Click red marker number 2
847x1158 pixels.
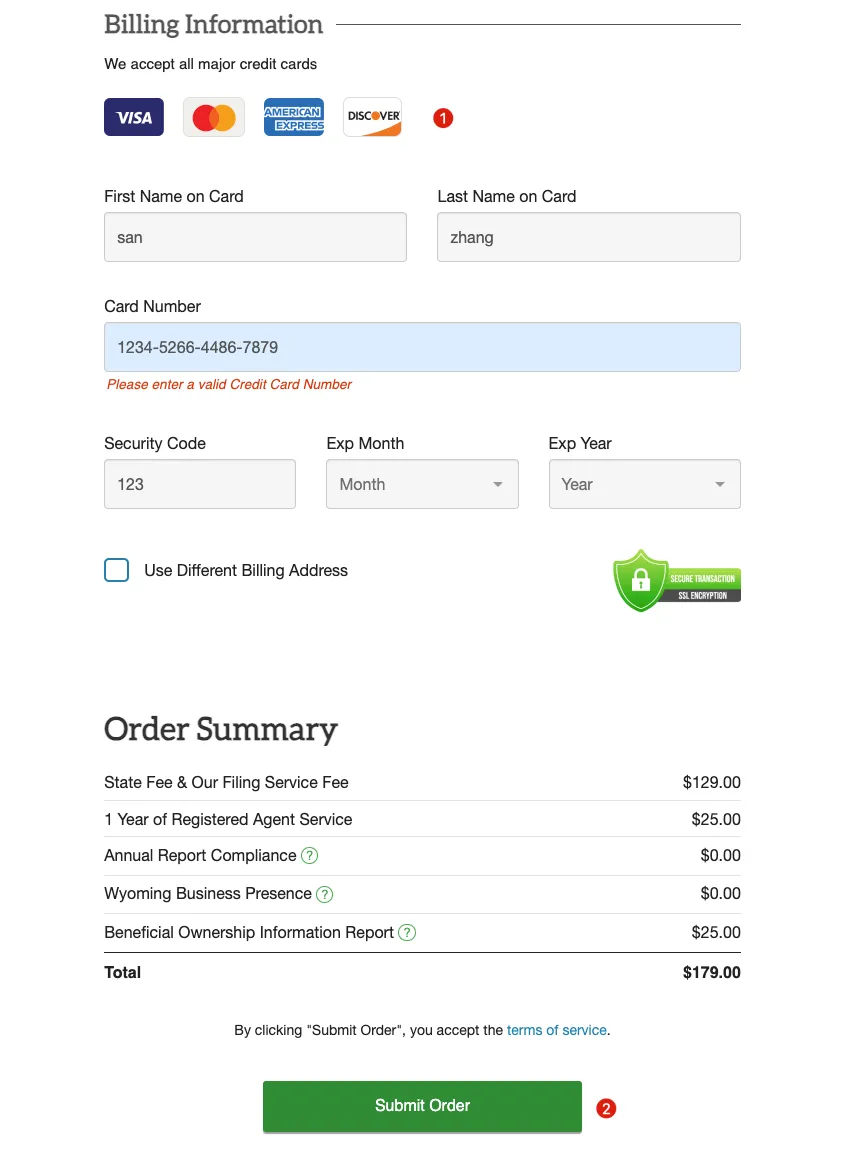coord(606,1108)
